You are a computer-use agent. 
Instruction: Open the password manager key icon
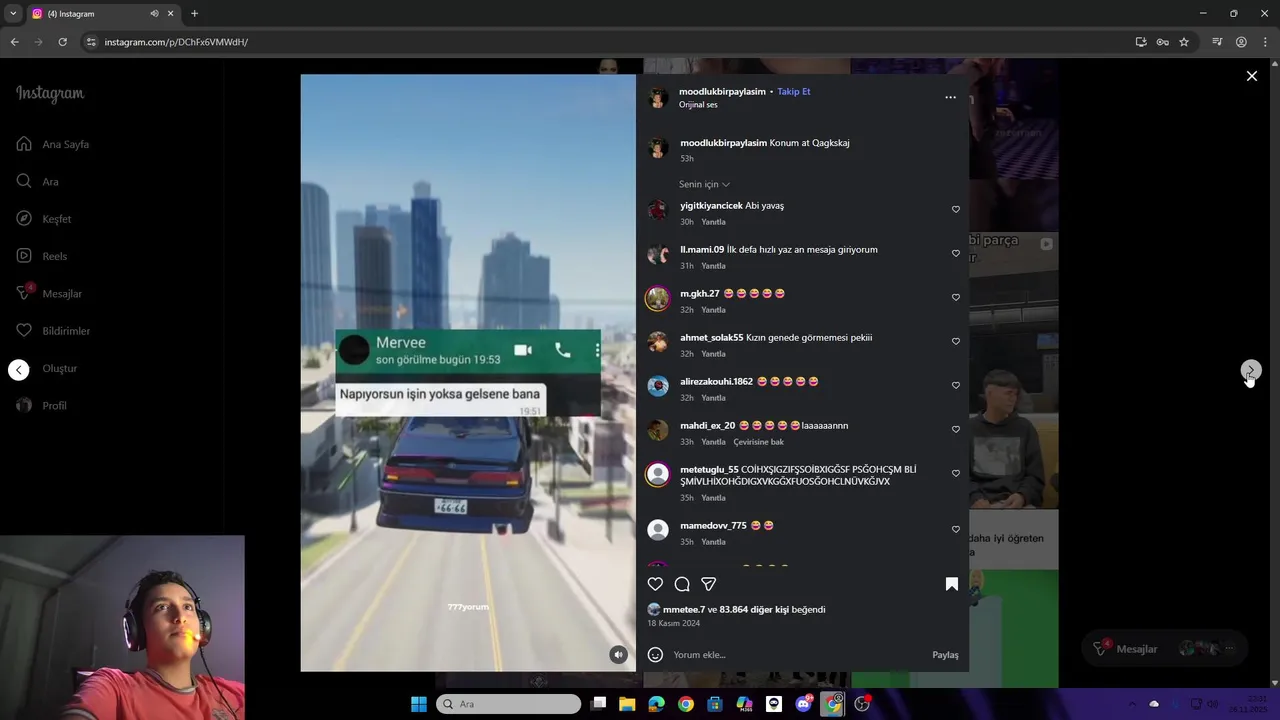1162,42
